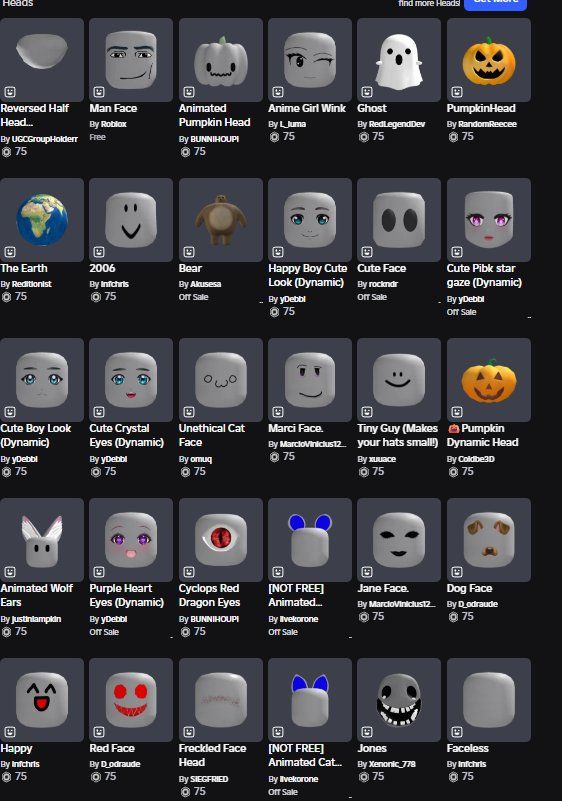
Task: Click the blue Get More button
Action: (495, 3)
